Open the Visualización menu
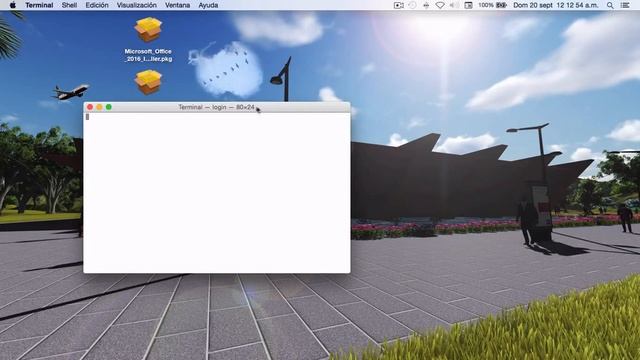Image resolution: width=640 pixels, height=360 pixels. pyautogui.click(x=137, y=5)
